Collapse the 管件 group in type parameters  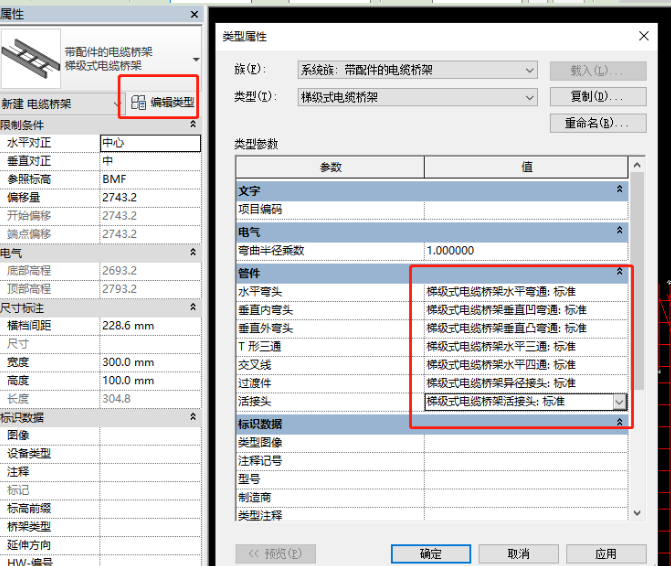click(x=619, y=271)
